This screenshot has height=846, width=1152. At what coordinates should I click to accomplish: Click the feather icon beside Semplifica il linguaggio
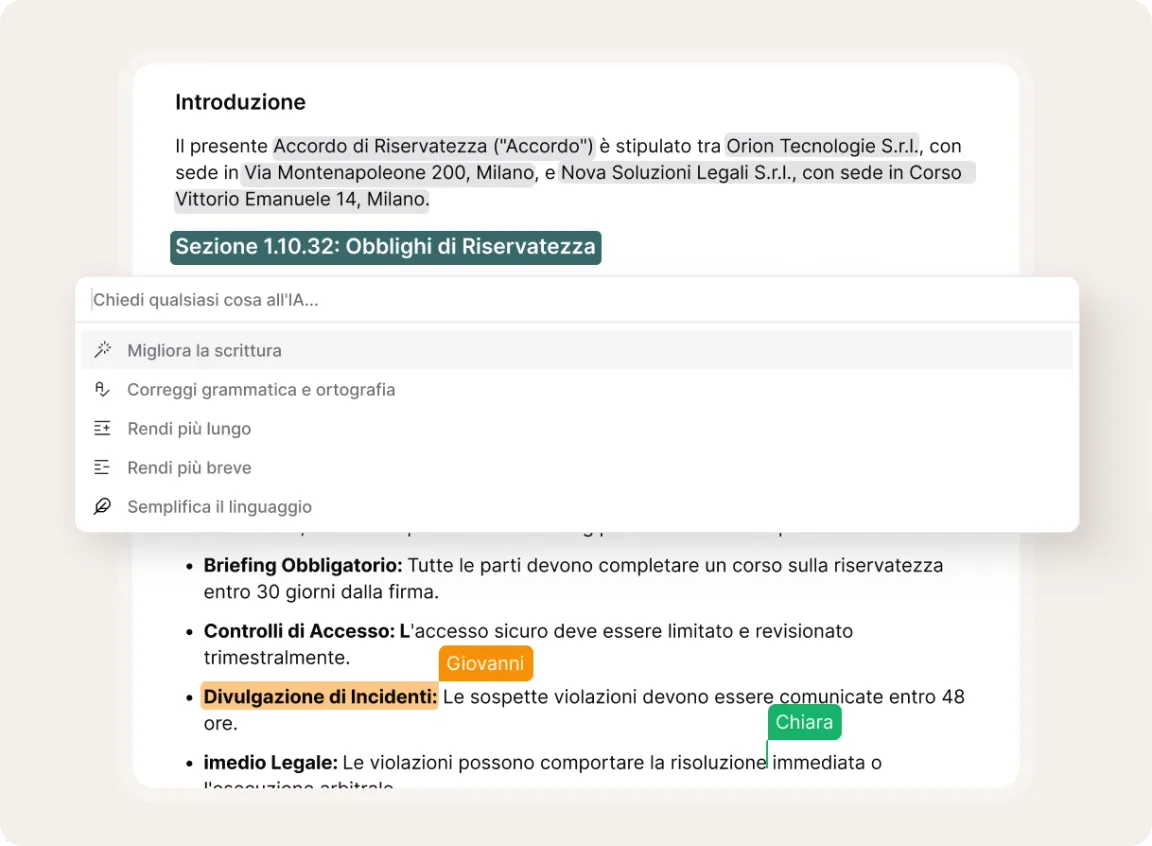coord(102,506)
